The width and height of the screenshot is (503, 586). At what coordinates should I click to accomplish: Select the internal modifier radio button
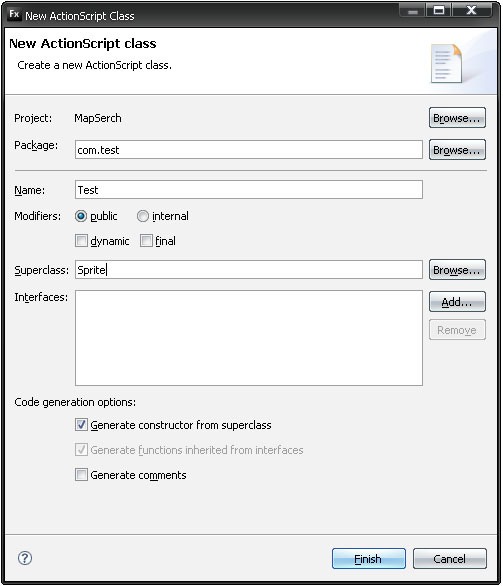tap(143, 216)
